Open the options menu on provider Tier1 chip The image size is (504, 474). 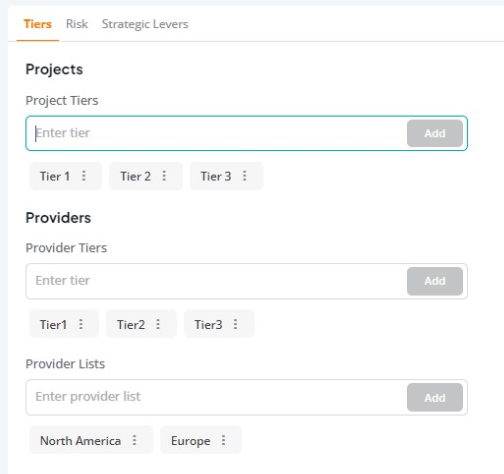[81, 324]
